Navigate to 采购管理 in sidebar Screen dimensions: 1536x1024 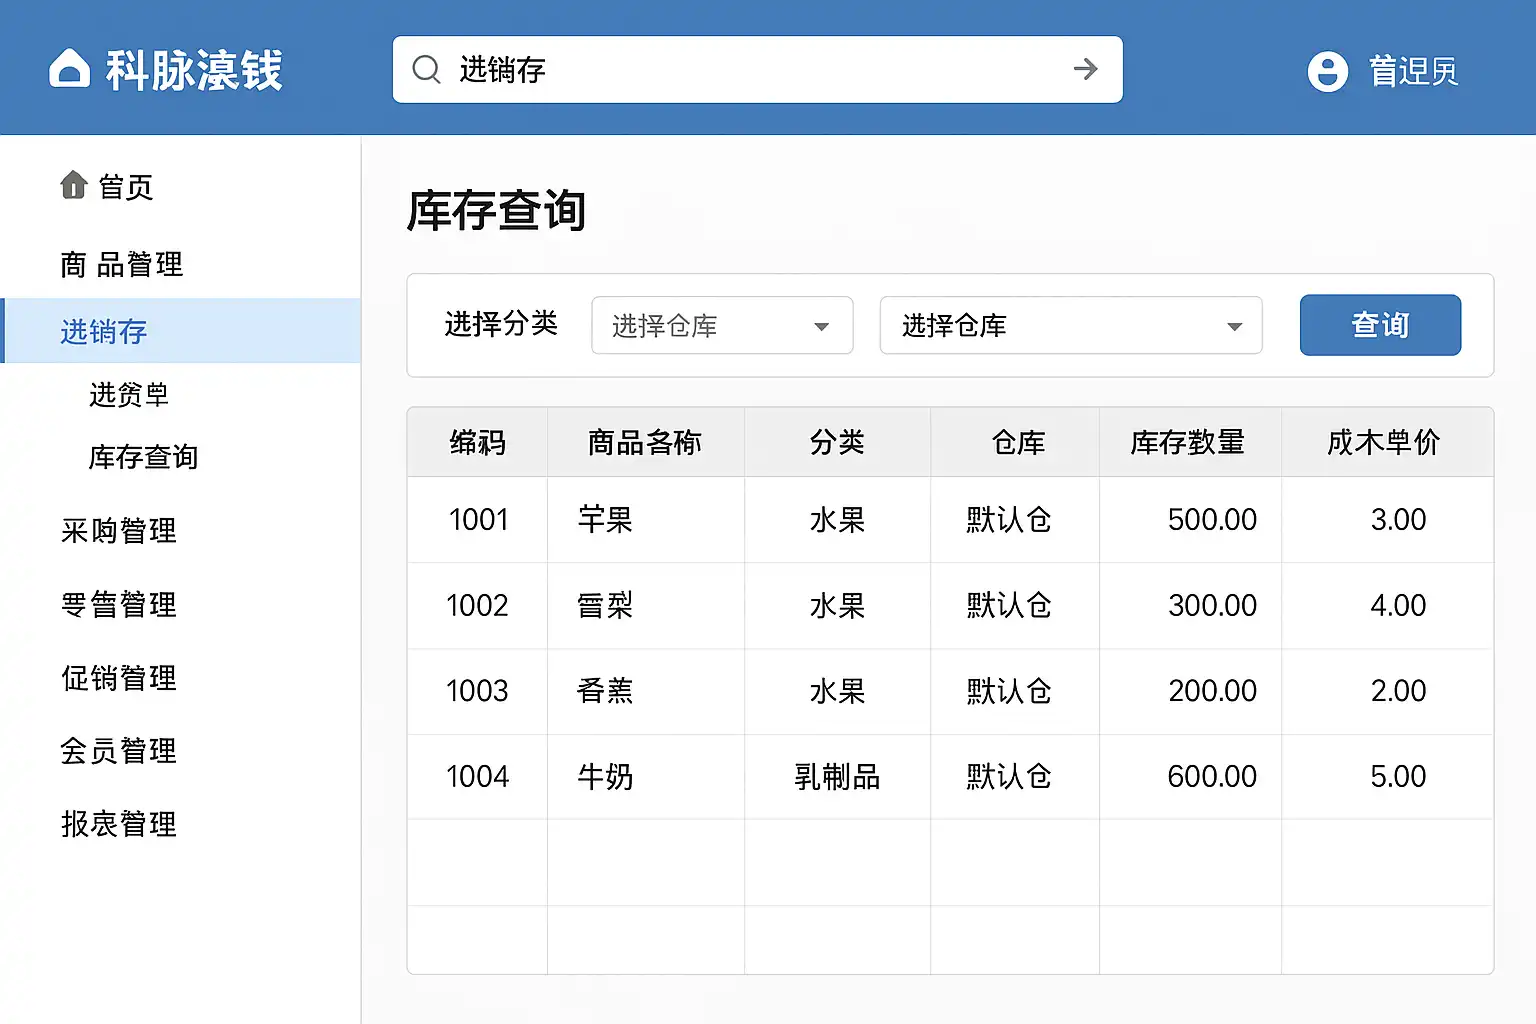pyautogui.click(x=118, y=531)
